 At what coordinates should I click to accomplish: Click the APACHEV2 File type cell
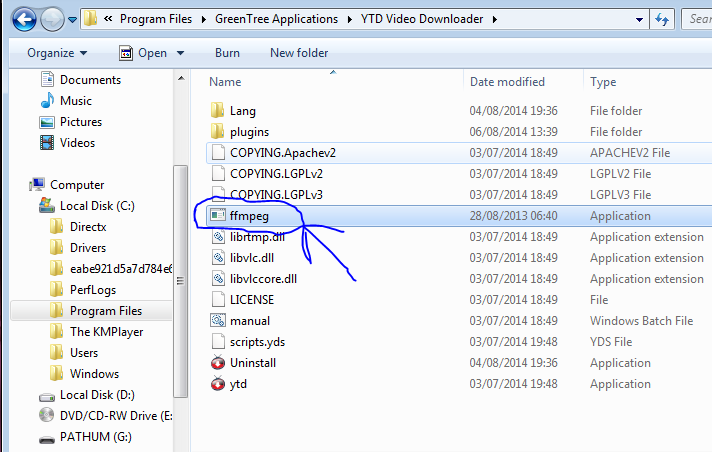(x=630, y=153)
